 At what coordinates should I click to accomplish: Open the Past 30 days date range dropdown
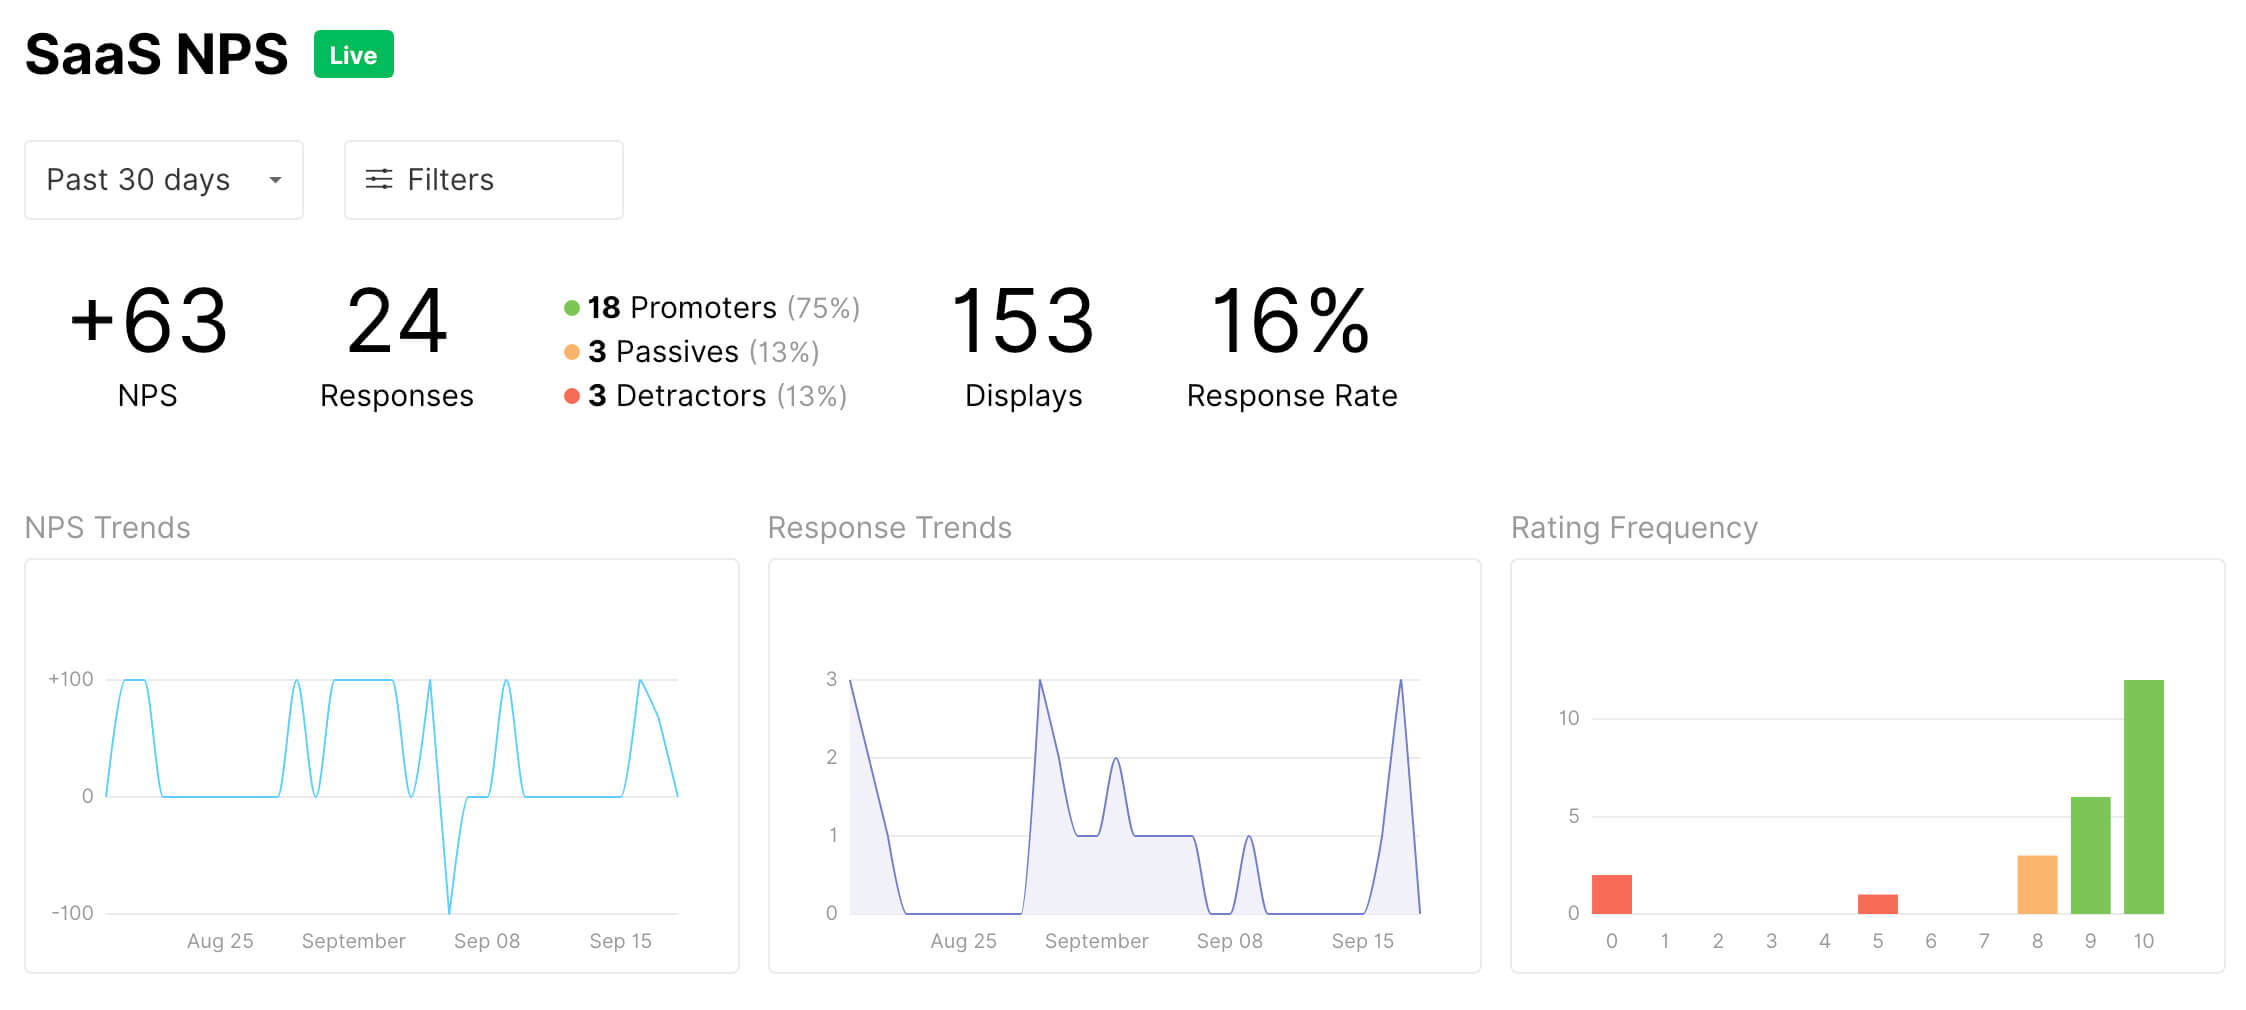point(164,180)
